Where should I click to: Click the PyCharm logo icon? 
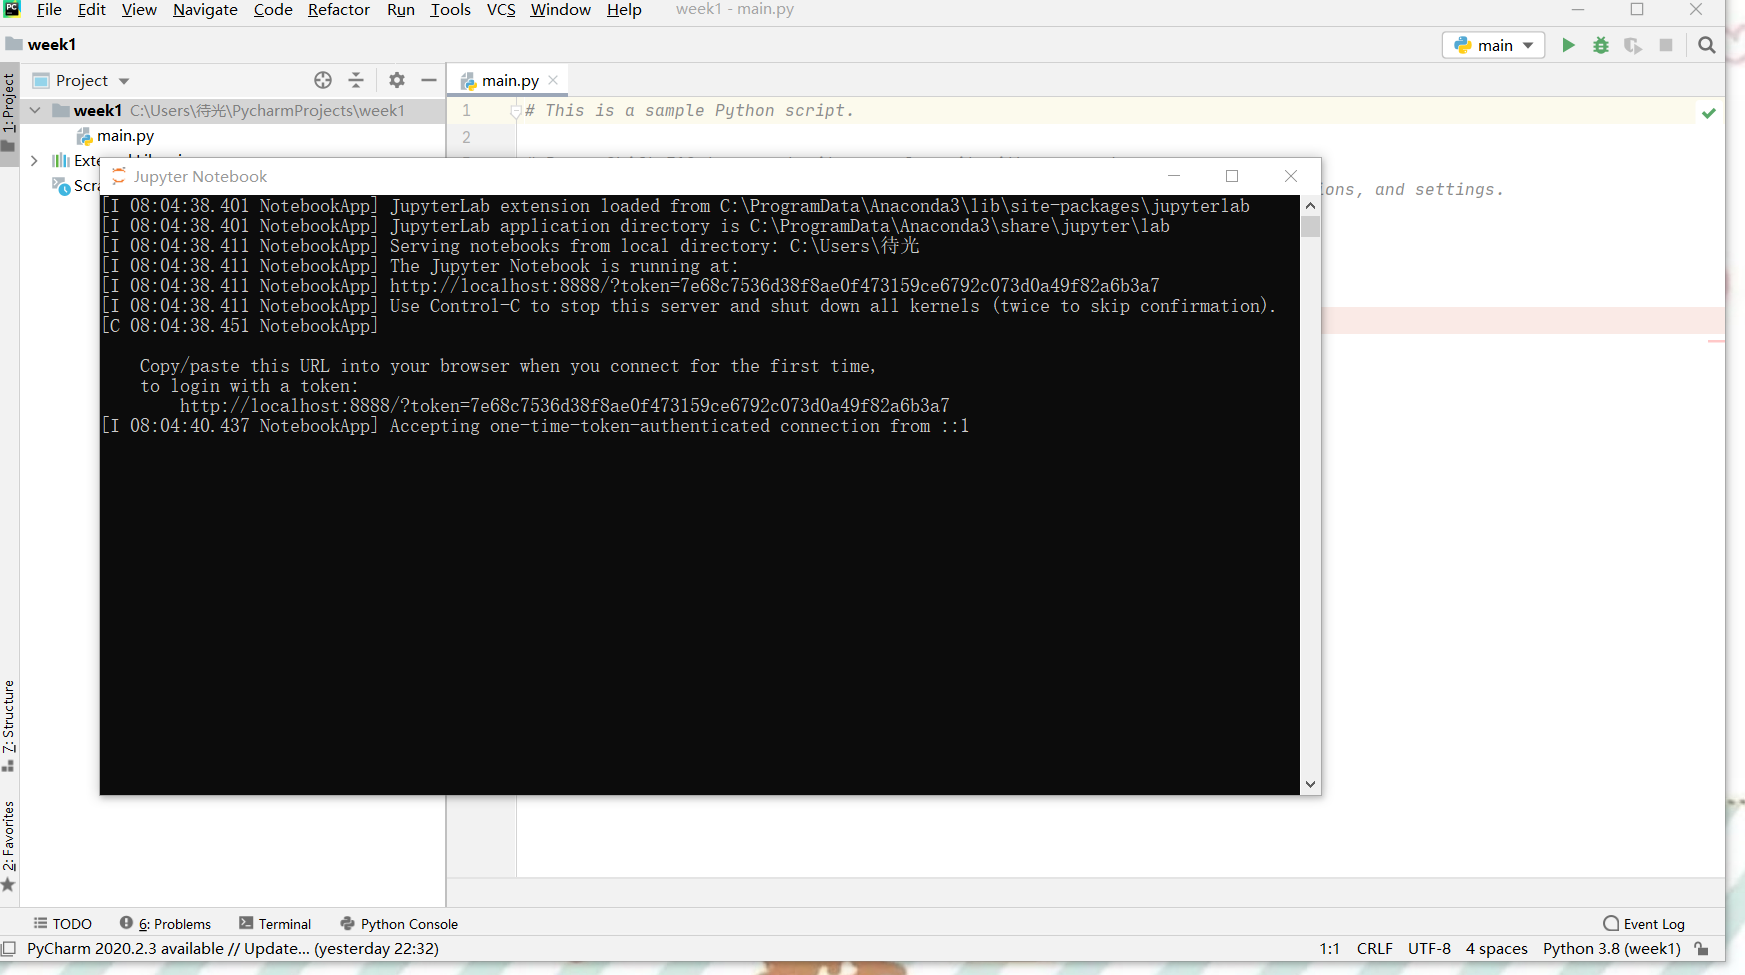pos(12,9)
